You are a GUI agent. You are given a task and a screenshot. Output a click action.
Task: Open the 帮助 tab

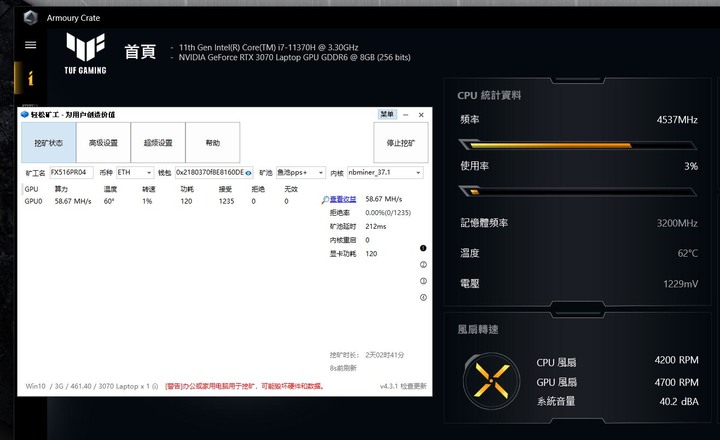pyautogui.click(x=213, y=142)
